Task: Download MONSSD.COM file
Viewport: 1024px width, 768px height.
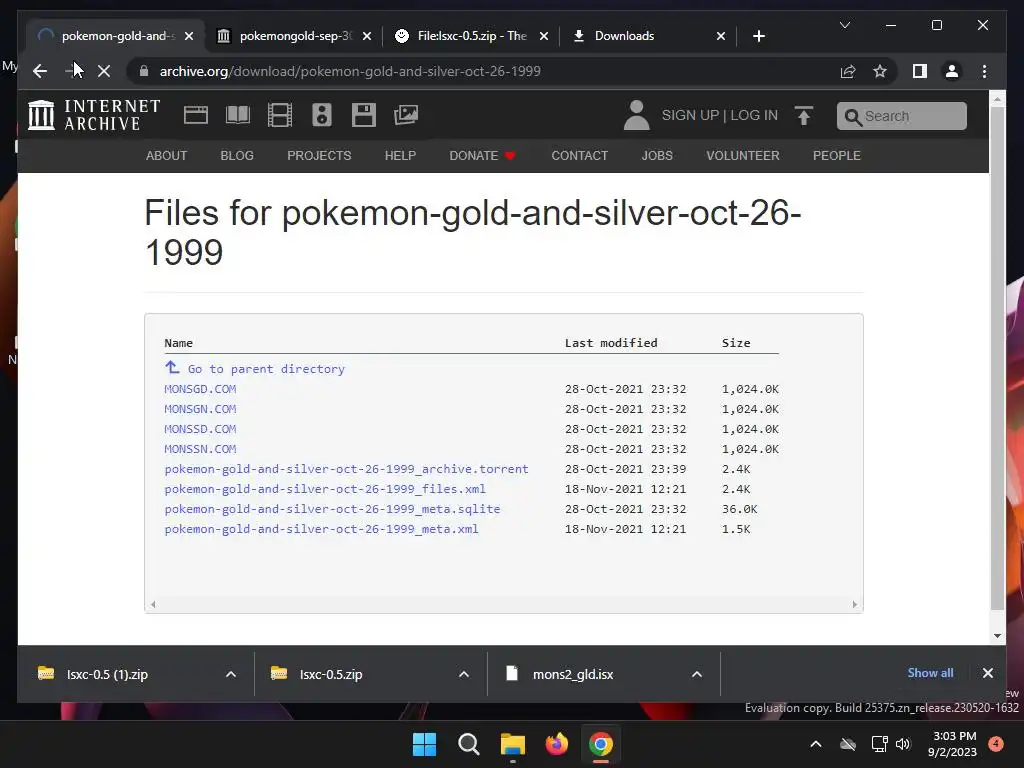Action: (x=200, y=429)
